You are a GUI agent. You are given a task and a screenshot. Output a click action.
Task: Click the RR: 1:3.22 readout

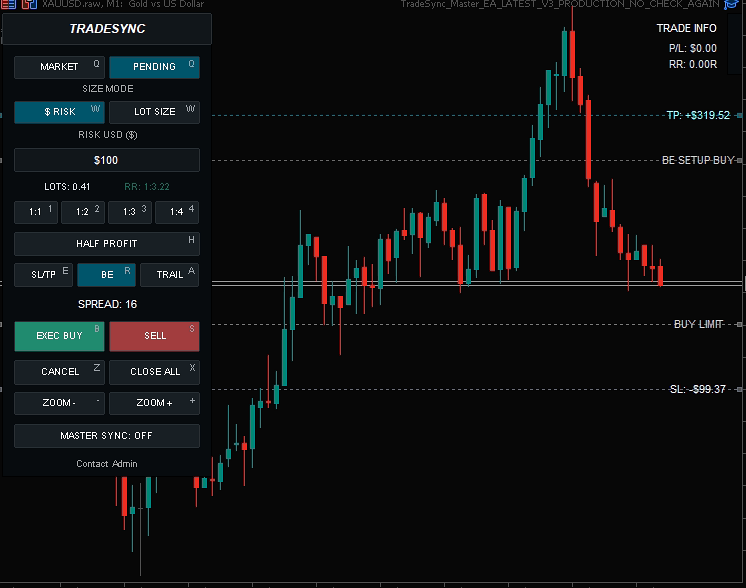[x=147, y=187]
